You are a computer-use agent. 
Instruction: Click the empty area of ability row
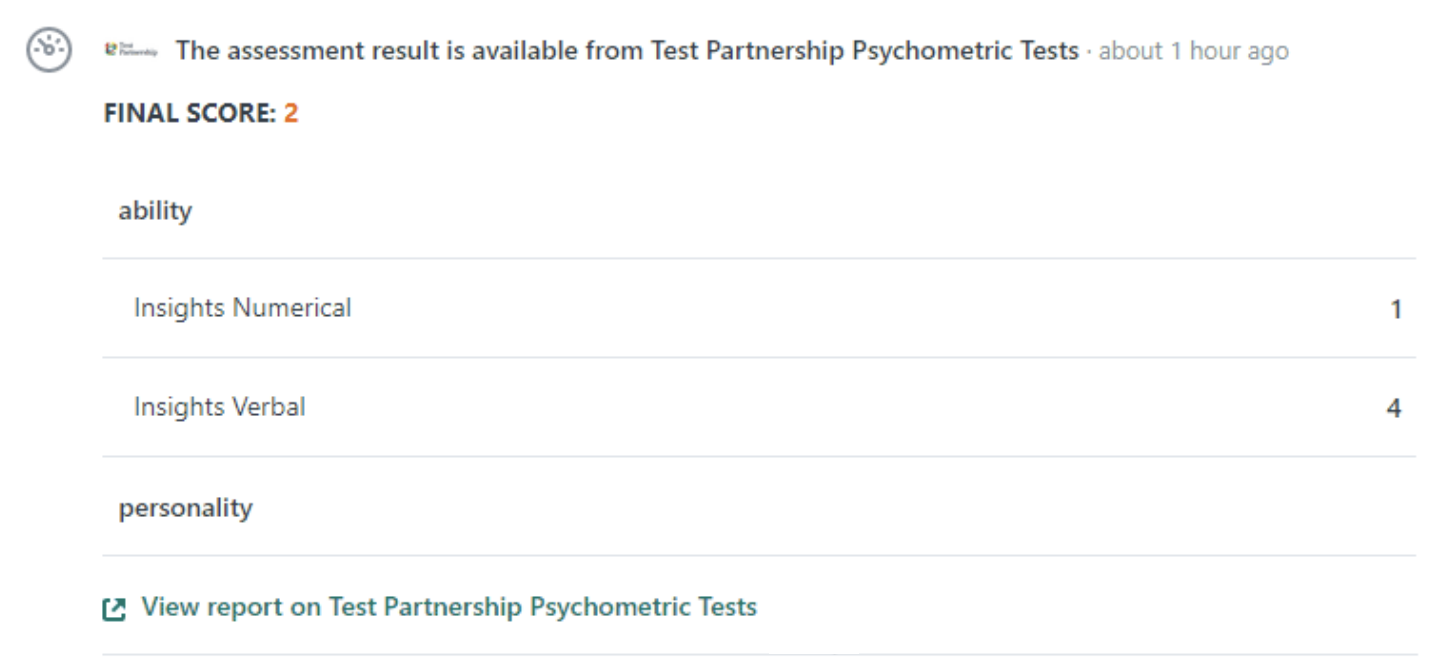tap(804, 211)
